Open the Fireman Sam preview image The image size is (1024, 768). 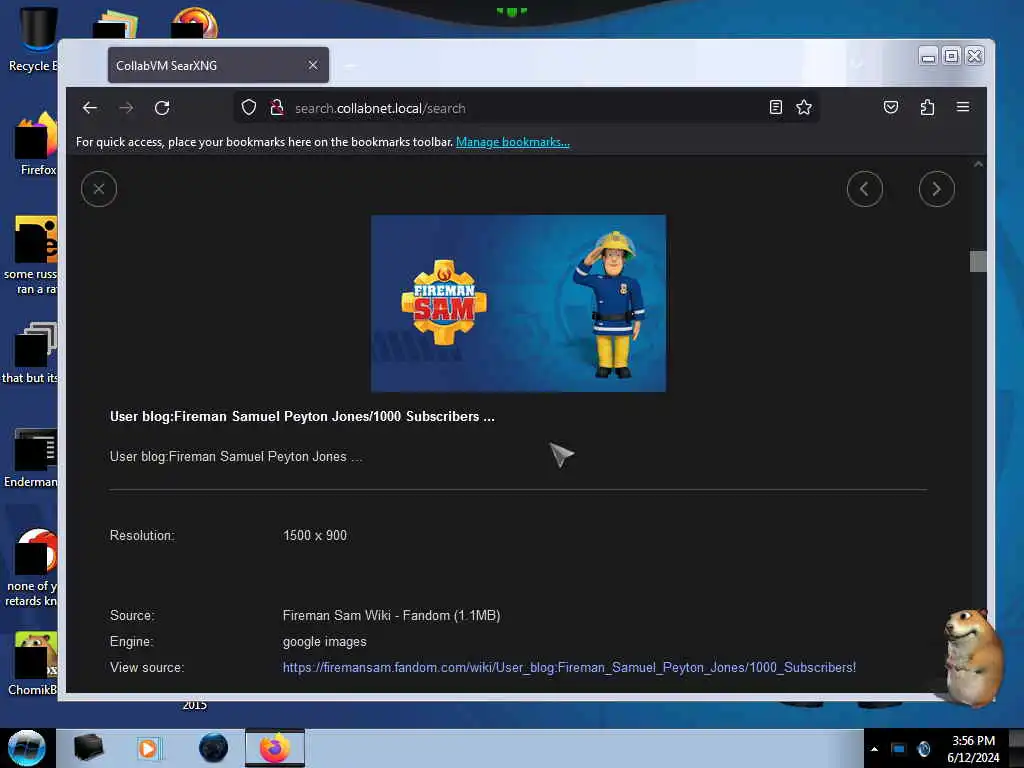[519, 303]
